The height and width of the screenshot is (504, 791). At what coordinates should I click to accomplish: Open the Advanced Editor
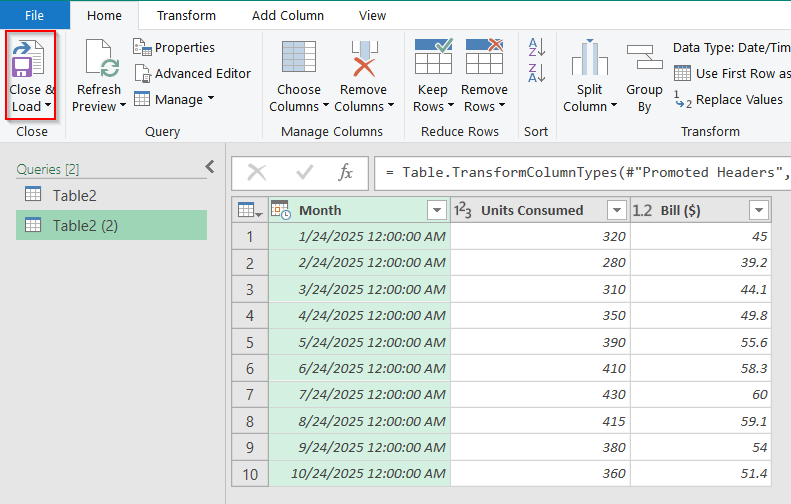(193, 73)
